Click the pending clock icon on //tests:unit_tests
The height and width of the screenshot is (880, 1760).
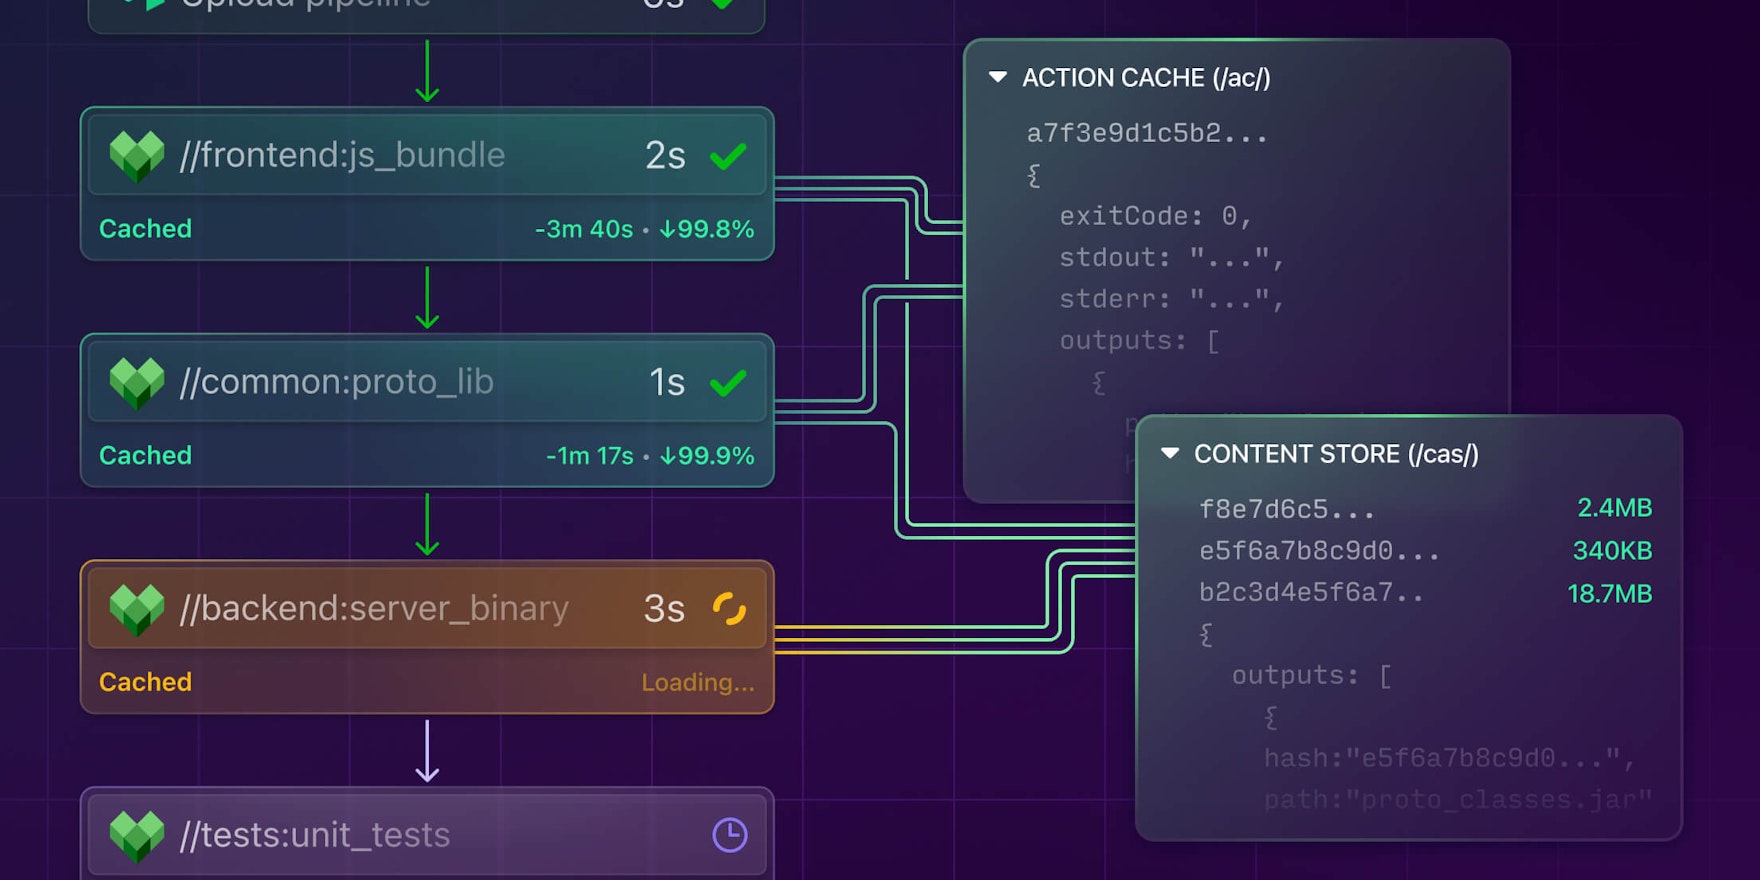[730, 835]
